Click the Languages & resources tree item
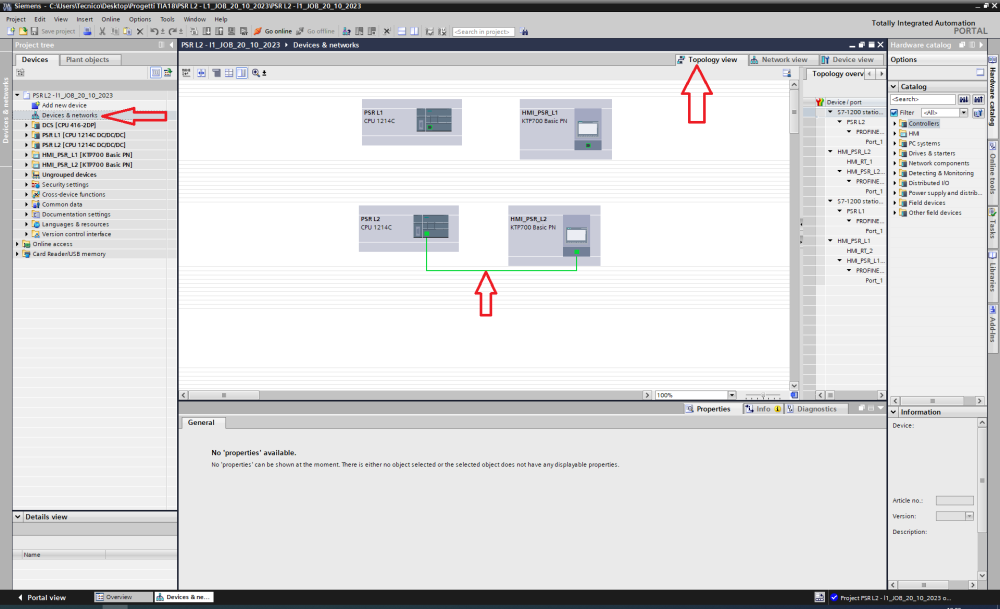Screen dimensions: 1000x609 coord(75,224)
